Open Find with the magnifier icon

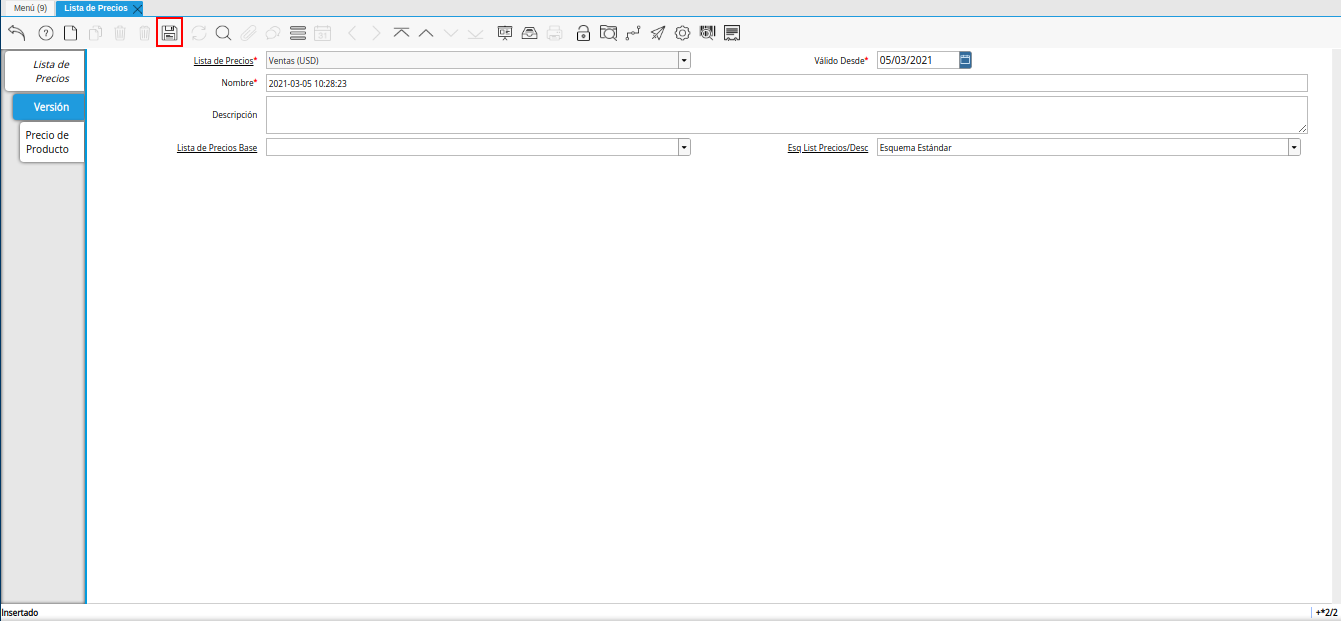pos(223,33)
